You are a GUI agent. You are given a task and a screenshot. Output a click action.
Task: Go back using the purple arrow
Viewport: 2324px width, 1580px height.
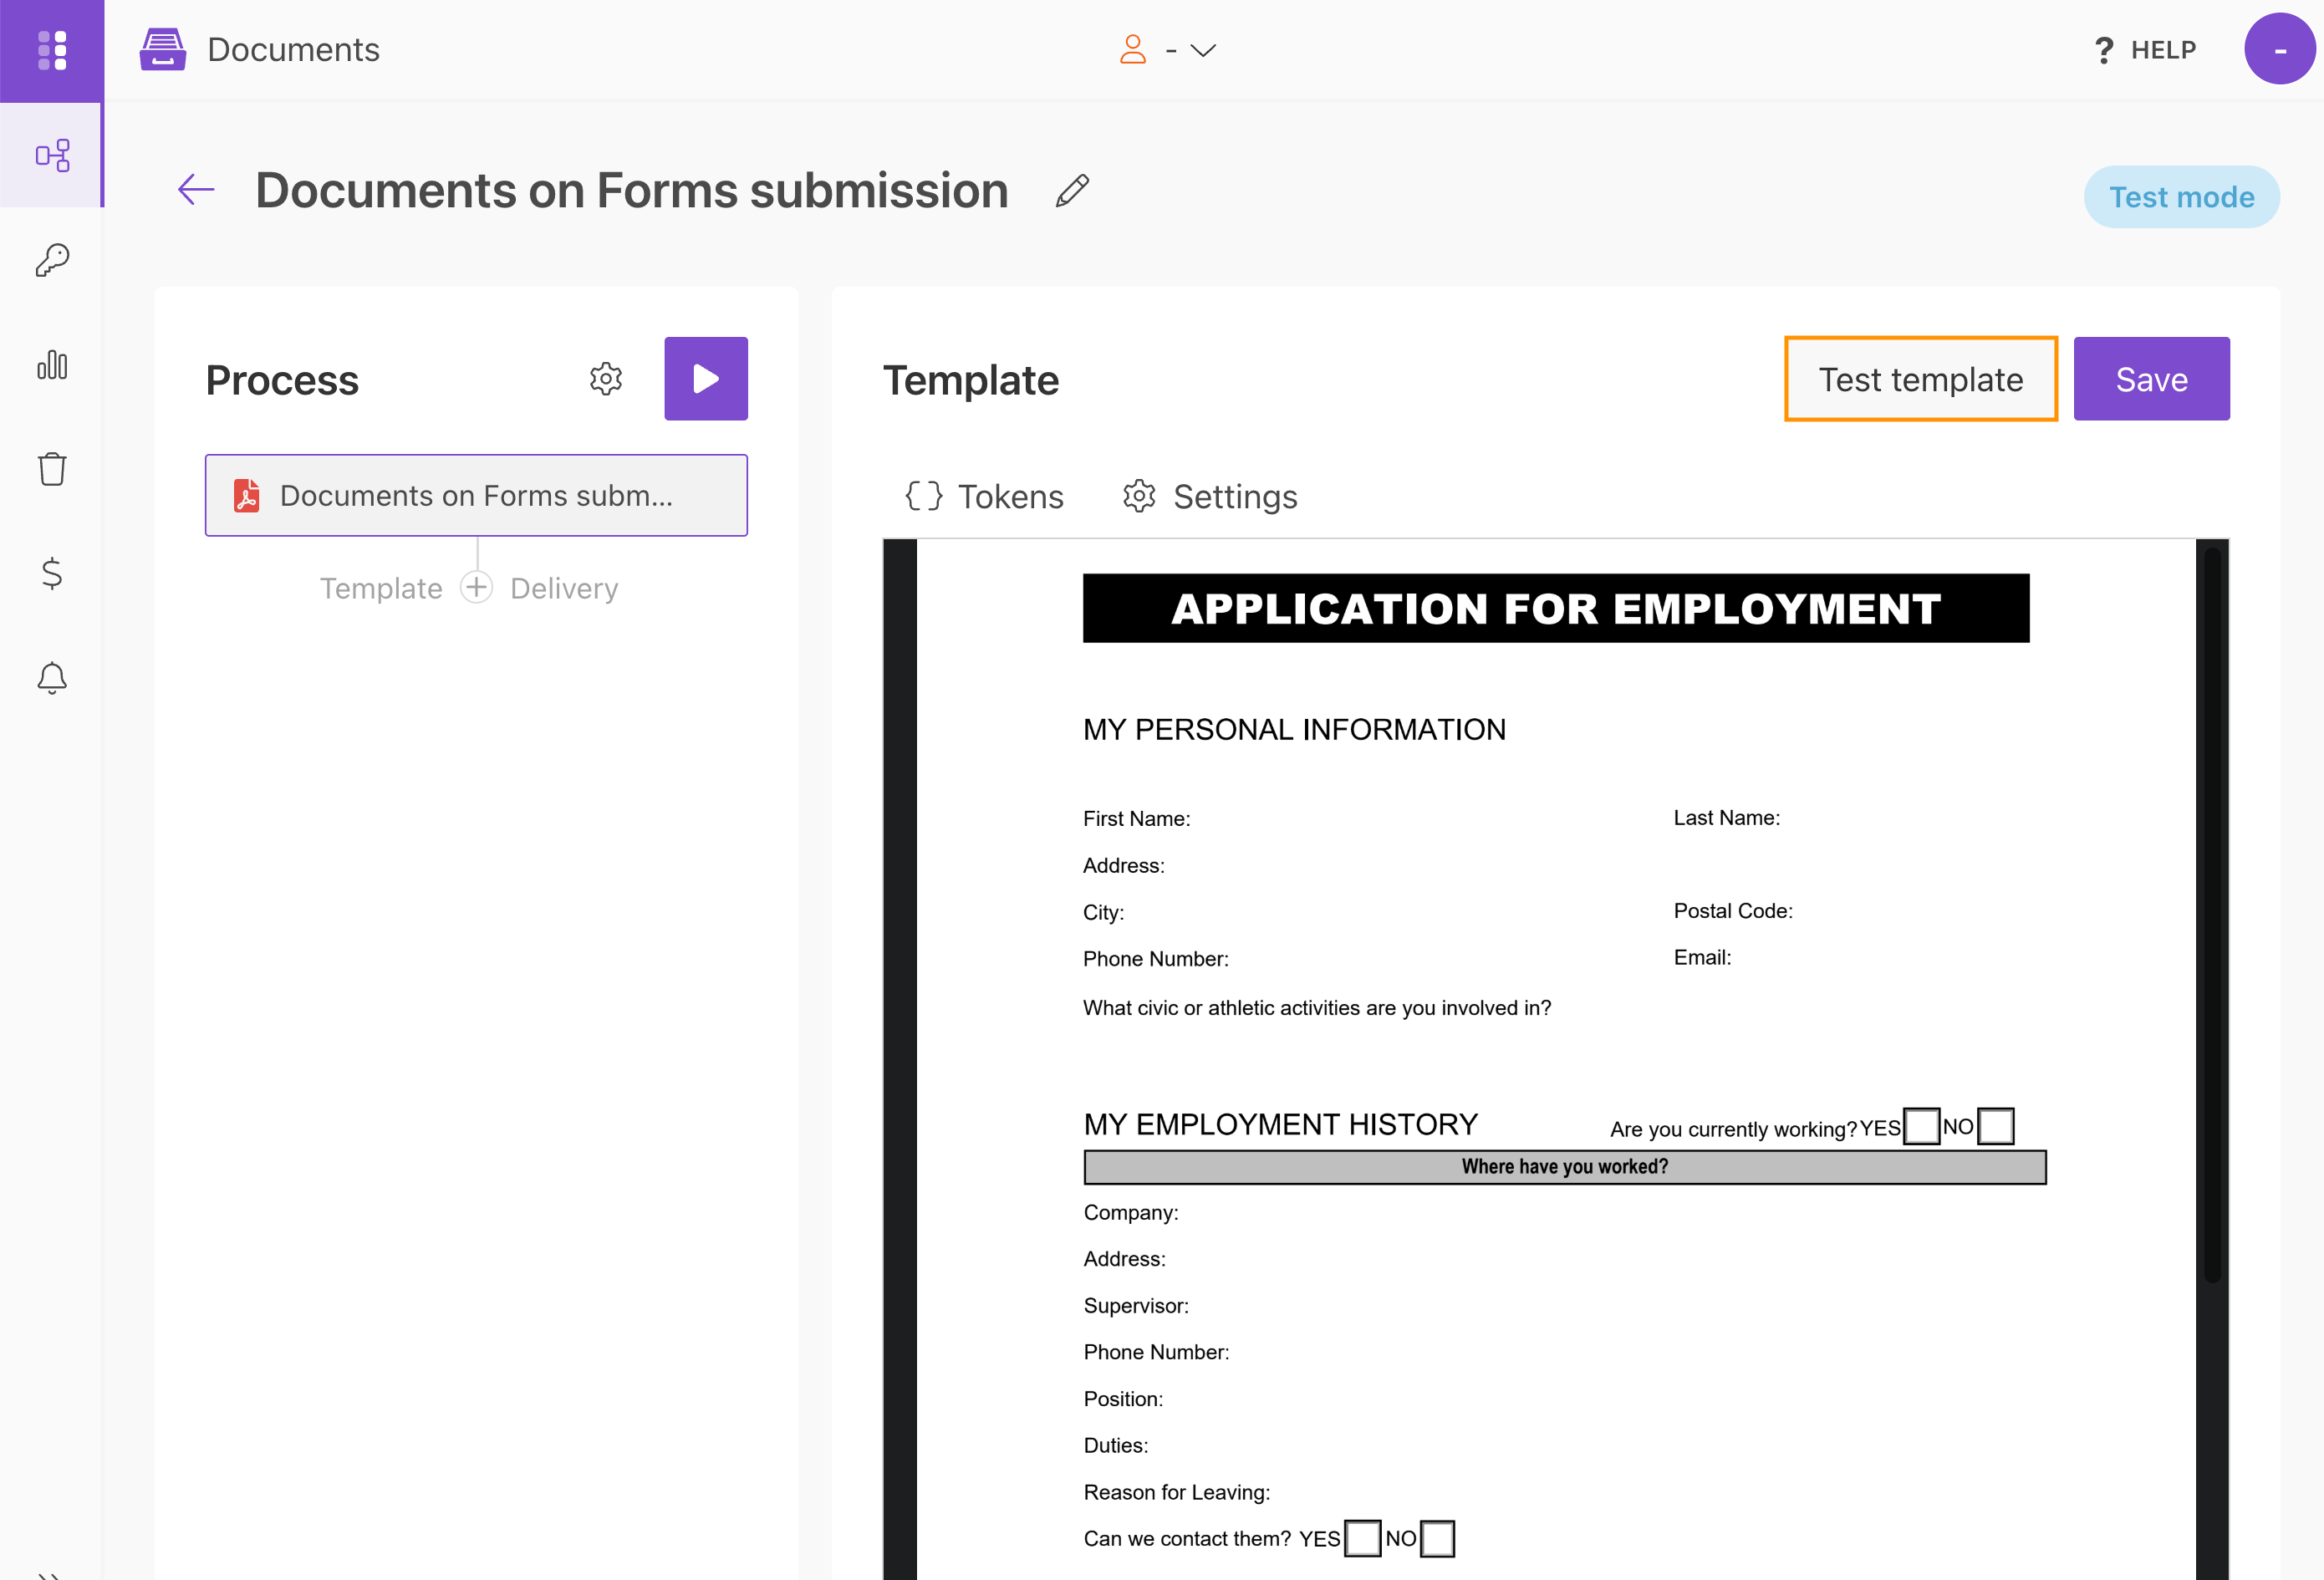tap(196, 189)
